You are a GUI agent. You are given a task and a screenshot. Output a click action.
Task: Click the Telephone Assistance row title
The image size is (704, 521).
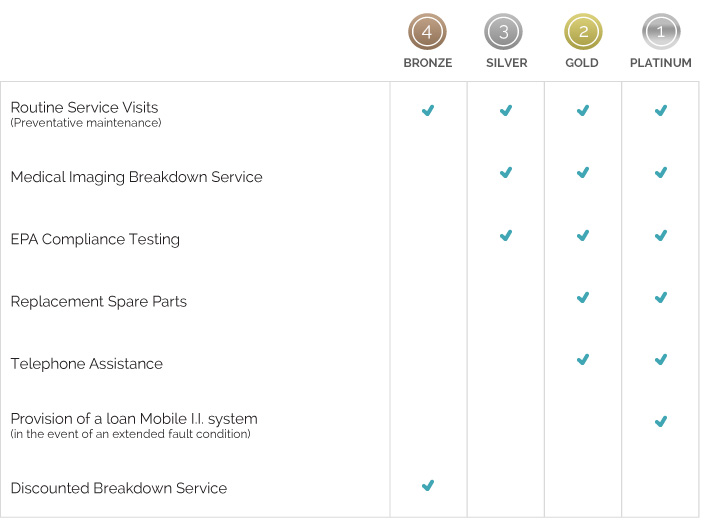87,363
